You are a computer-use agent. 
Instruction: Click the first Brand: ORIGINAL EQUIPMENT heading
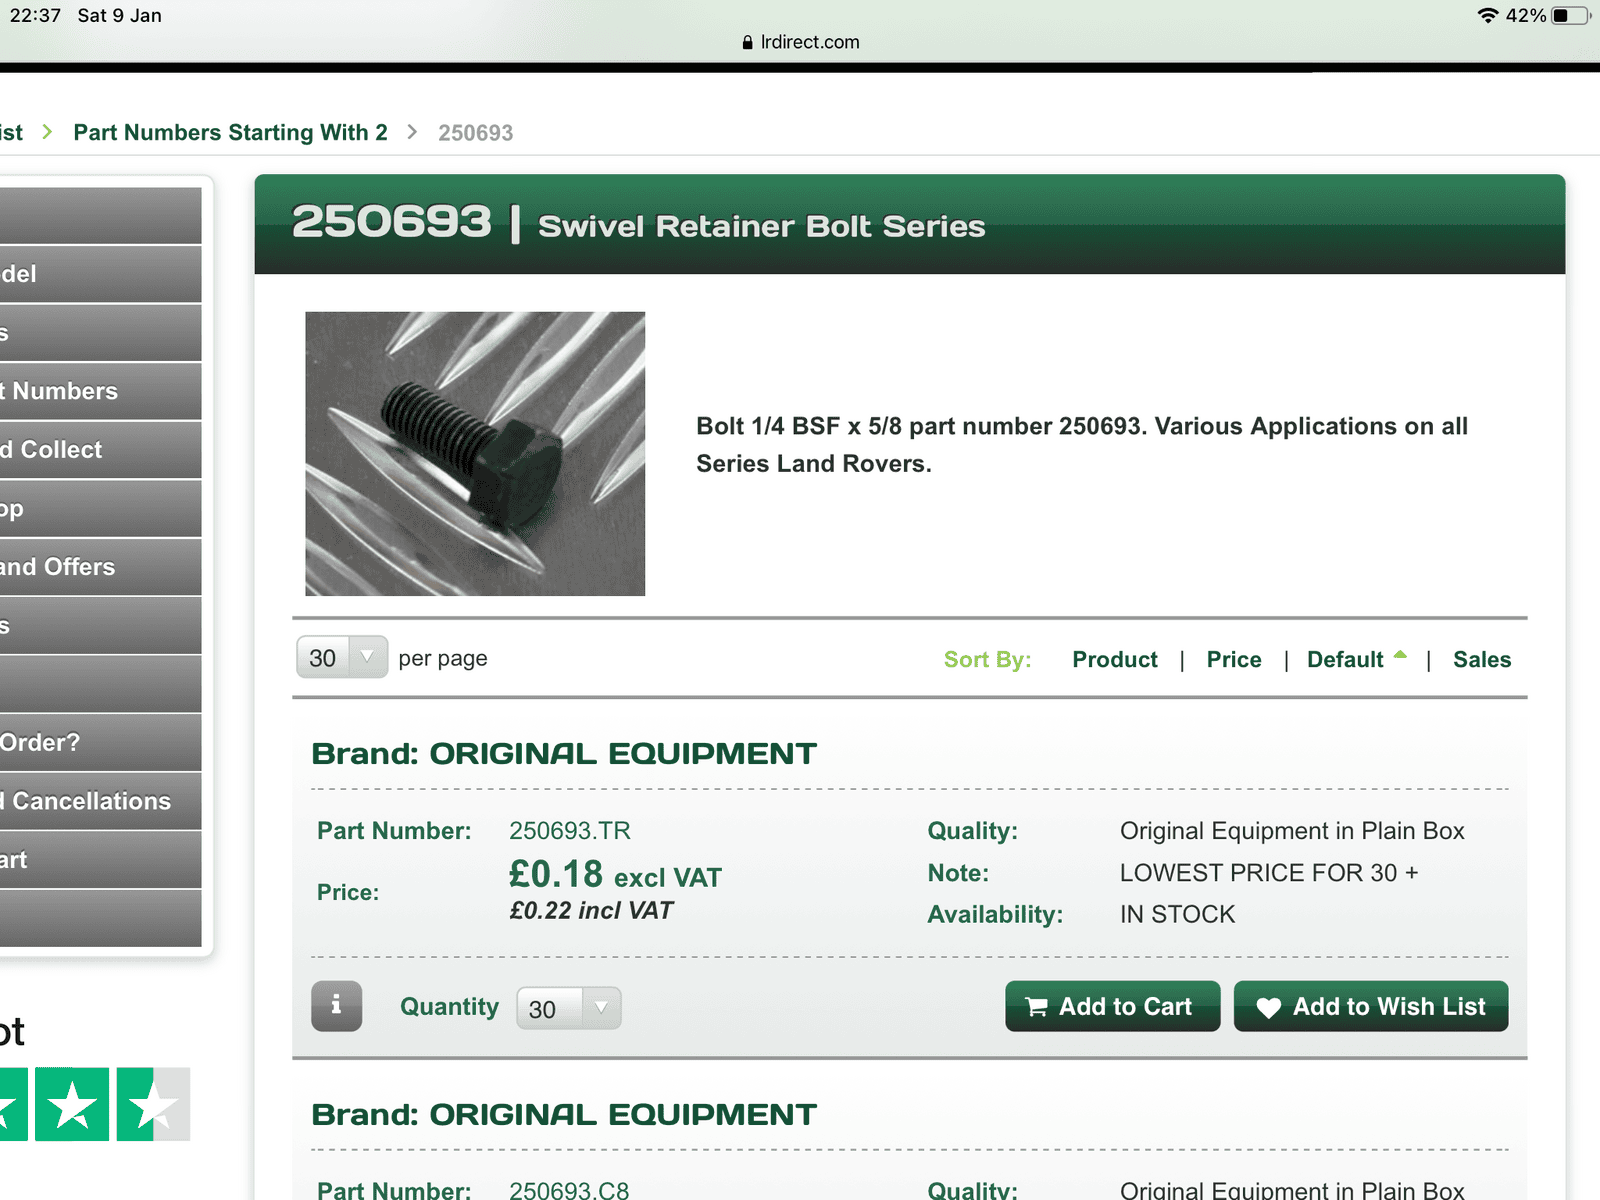(564, 753)
